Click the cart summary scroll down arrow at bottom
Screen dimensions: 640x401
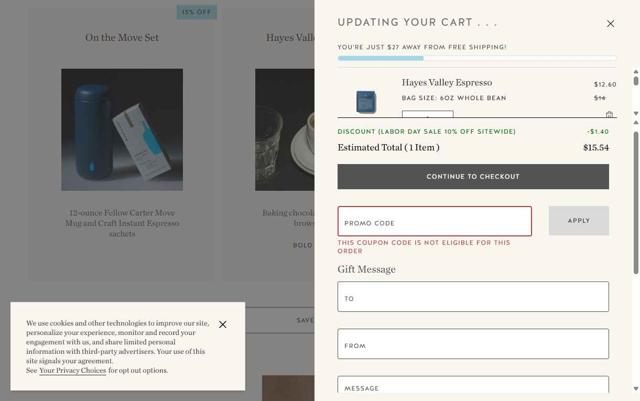pyautogui.click(x=636, y=389)
